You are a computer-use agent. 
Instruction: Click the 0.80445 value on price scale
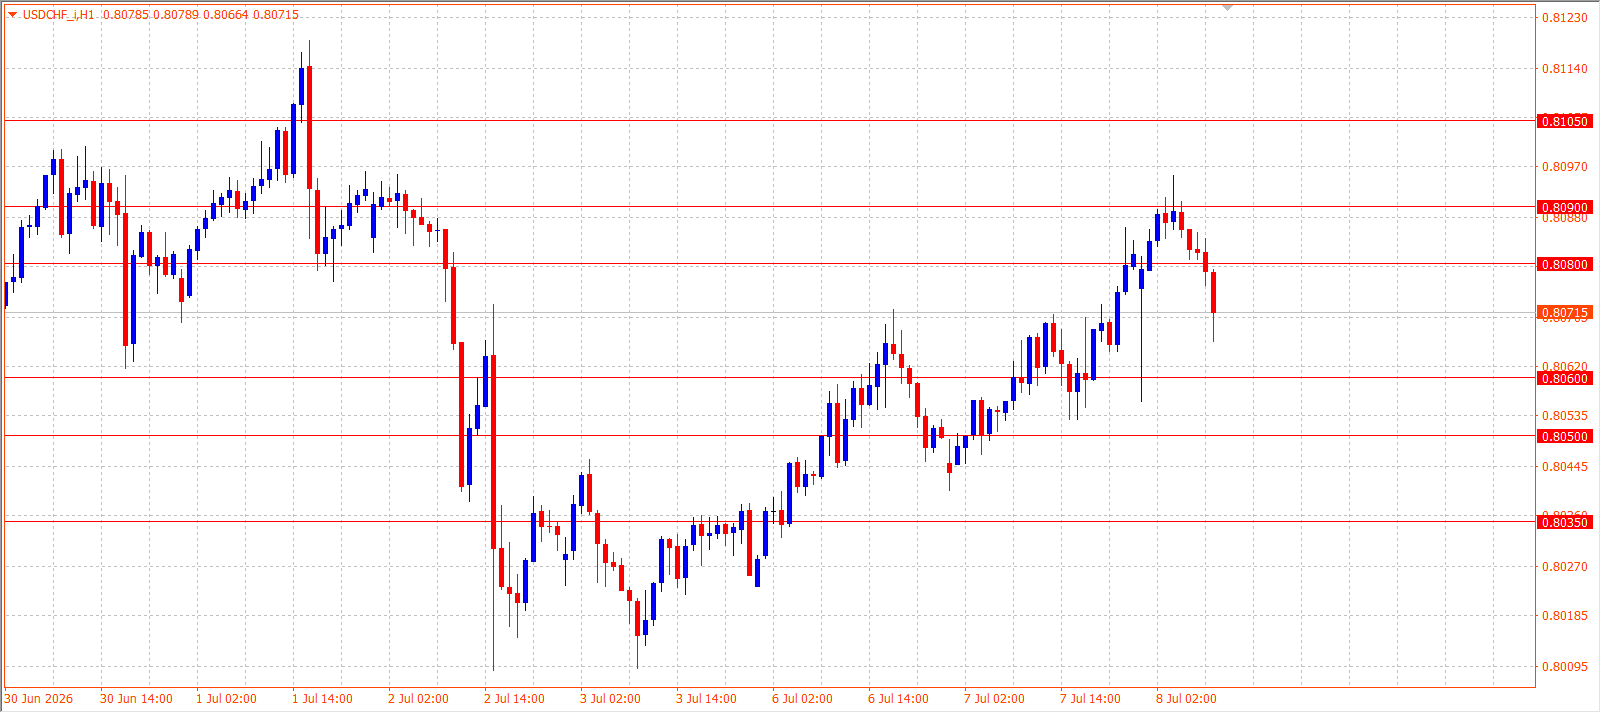(1564, 467)
